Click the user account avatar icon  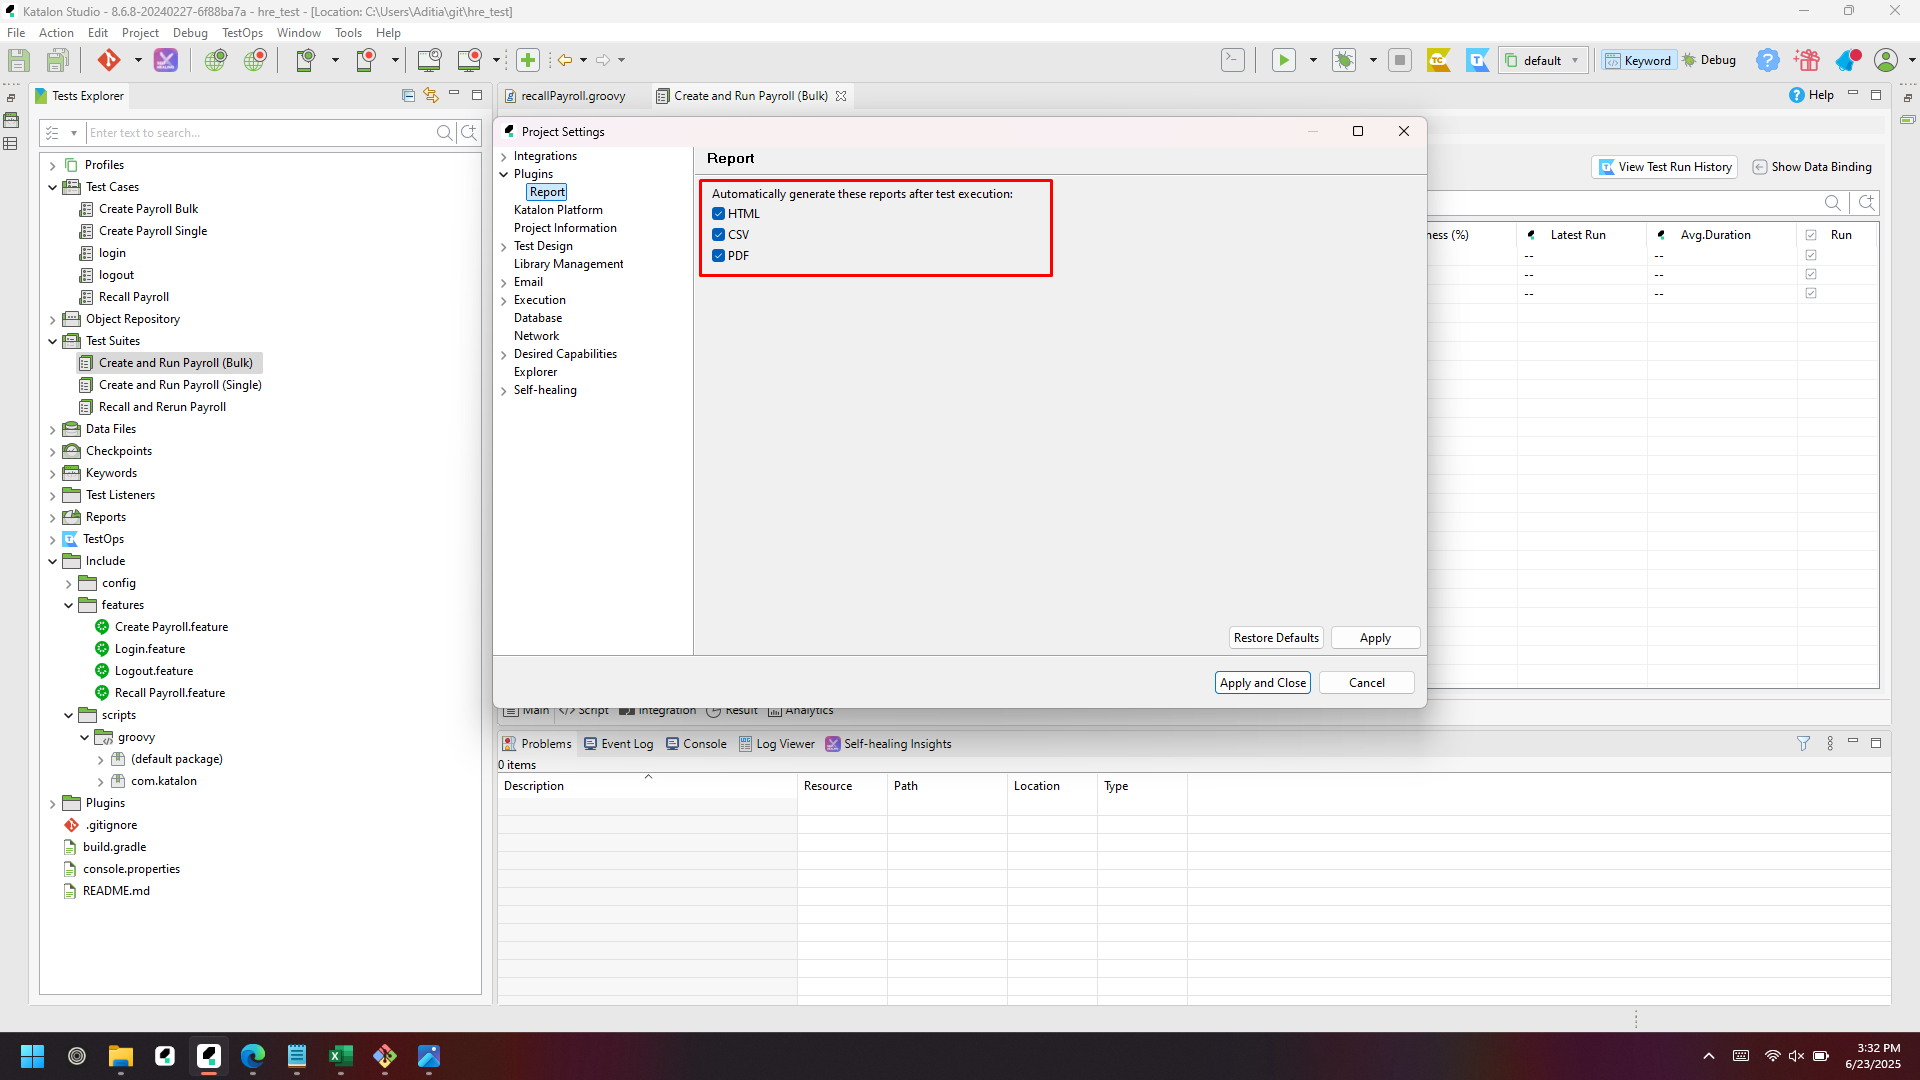pos(1886,60)
